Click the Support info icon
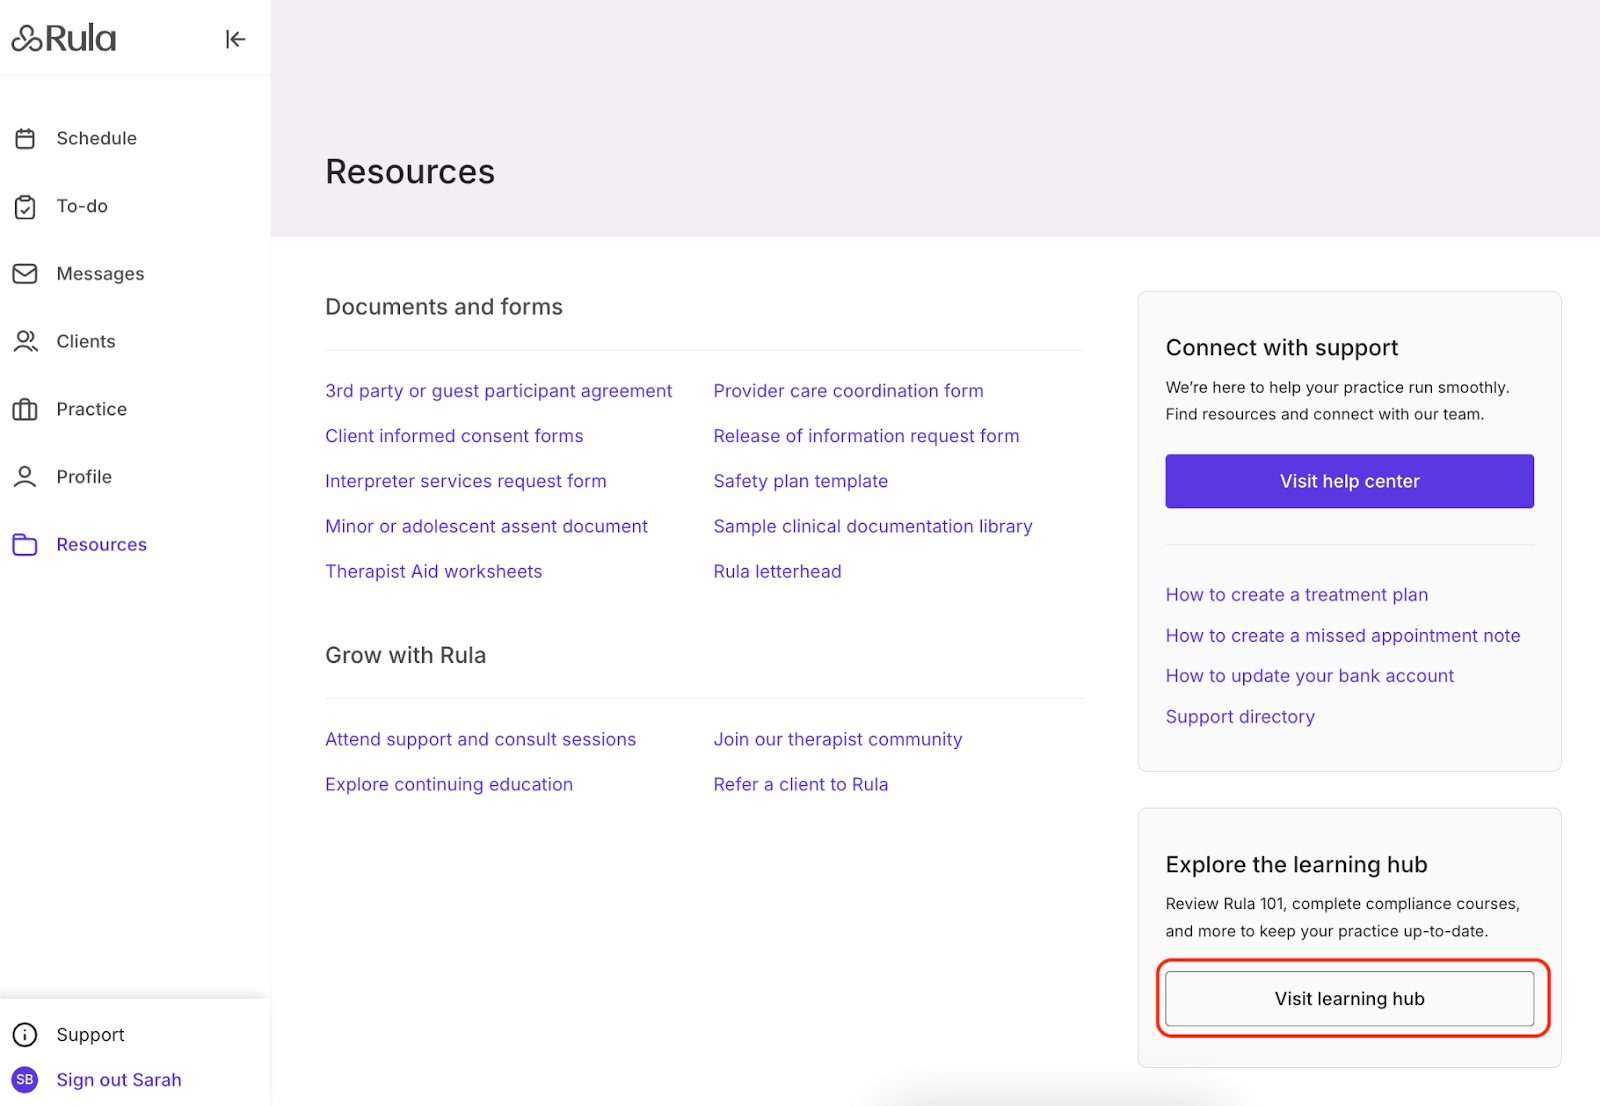1600x1106 pixels. 25,1035
